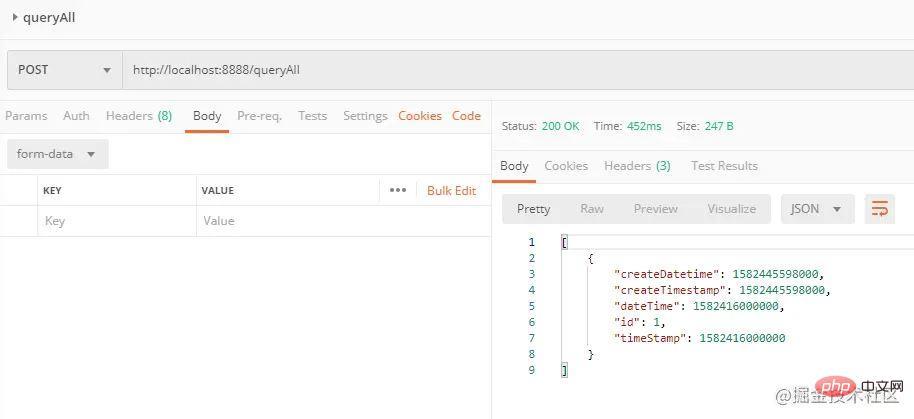This screenshot has width=914, height=419.
Task: Open the Test Results response tab
Action: [724, 166]
